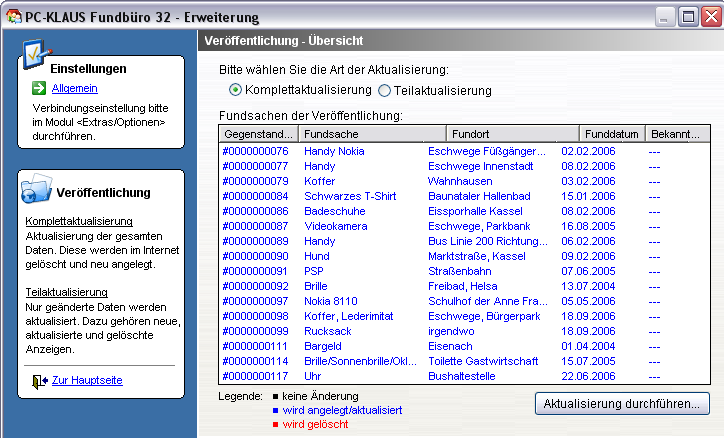Click the green arrow icon beside Allgemein
724x438 pixels.
[x=38, y=88]
